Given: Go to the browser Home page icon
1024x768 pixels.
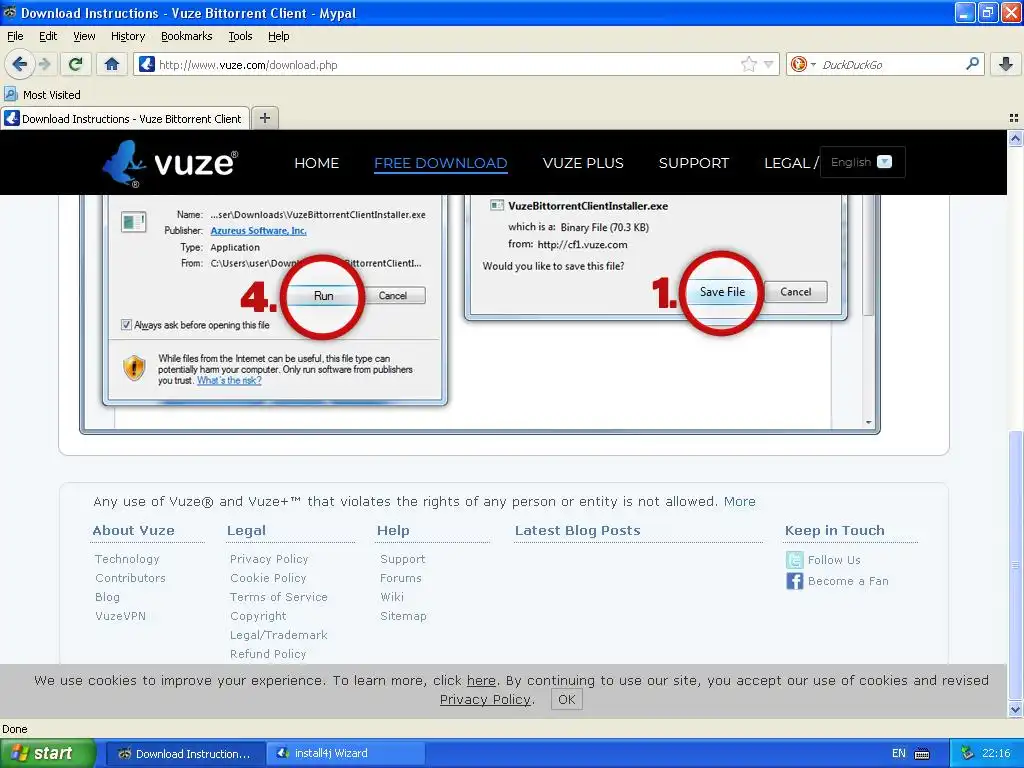Looking at the screenshot, I should (x=112, y=64).
